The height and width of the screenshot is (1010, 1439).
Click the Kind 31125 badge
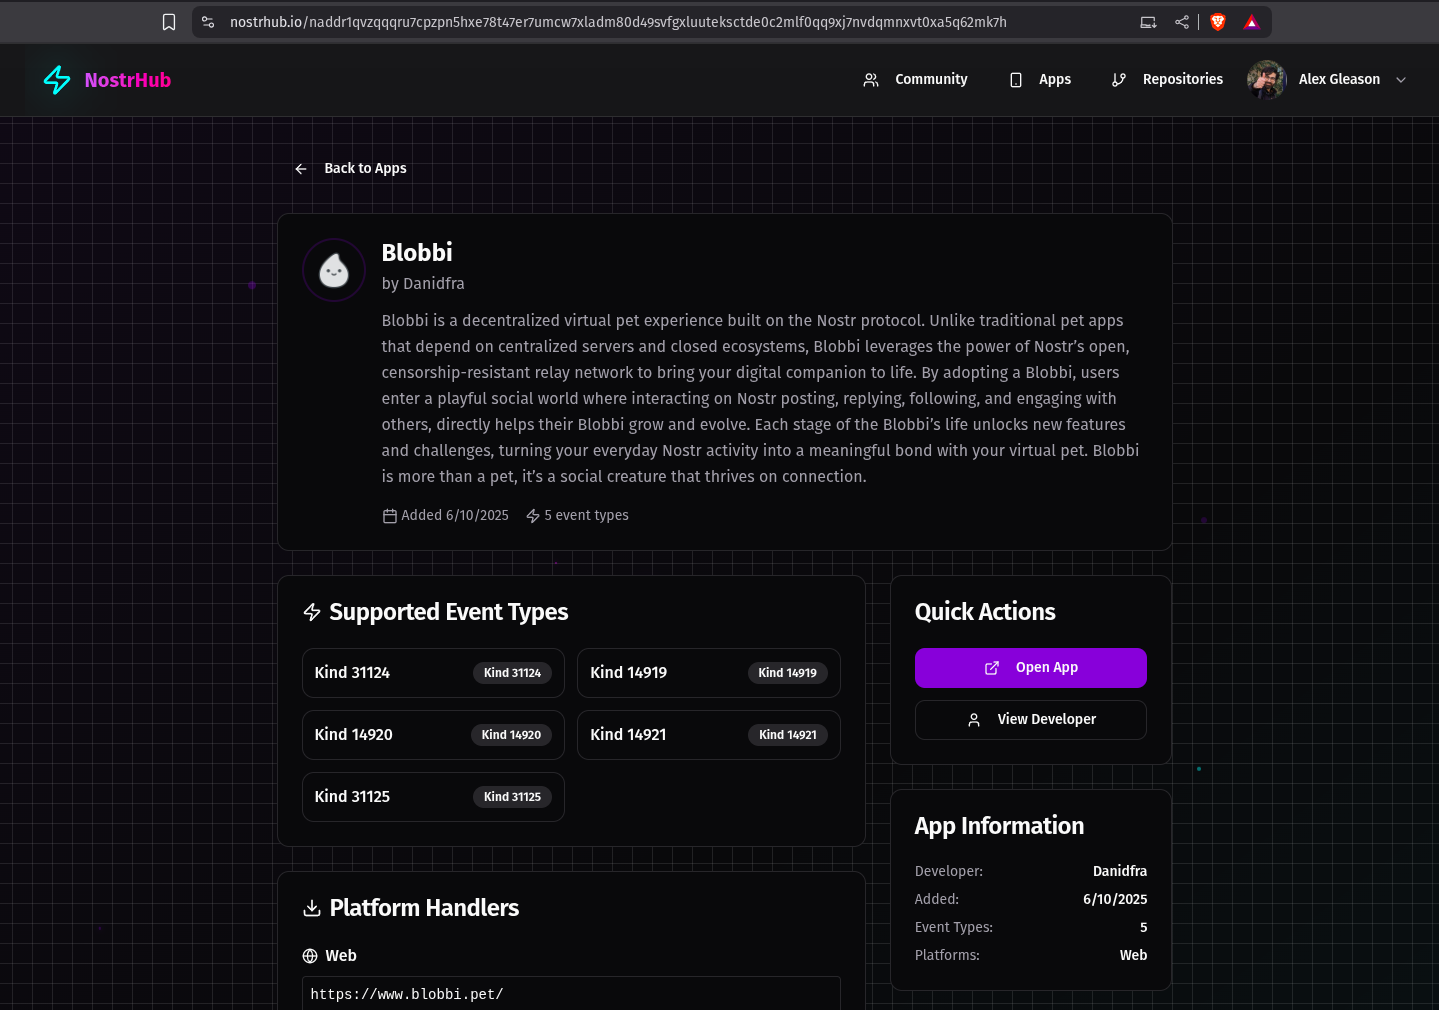(512, 797)
